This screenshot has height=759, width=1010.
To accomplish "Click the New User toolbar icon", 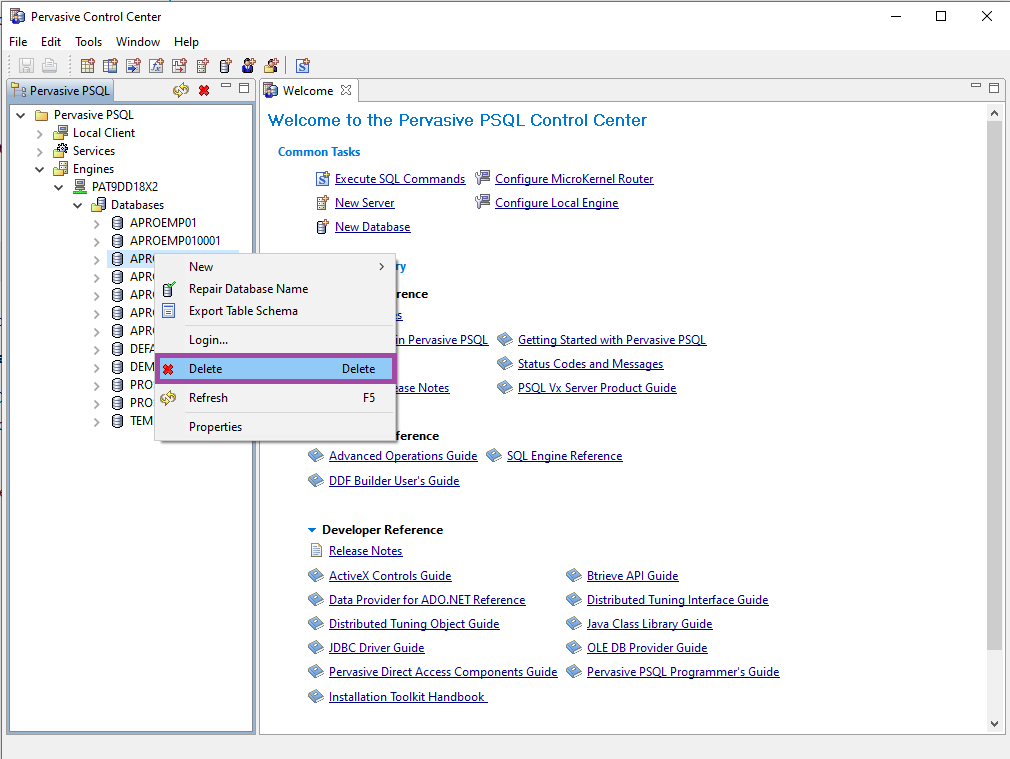I will [x=249, y=65].
